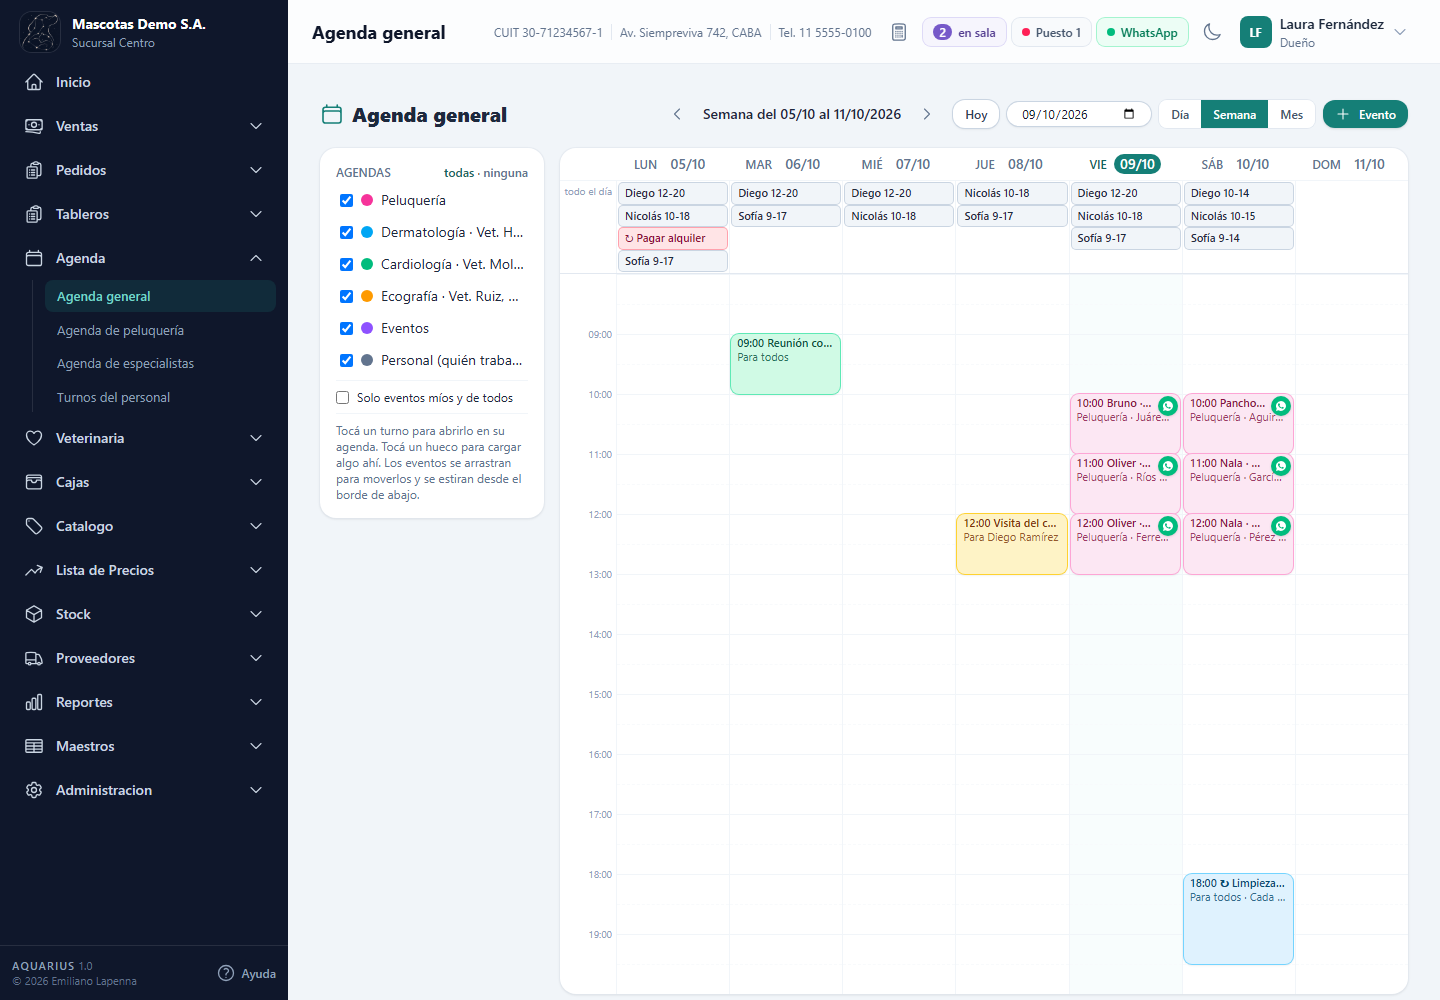Click the pink Peluquería color dot
The image size is (1440, 1000).
tap(367, 200)
